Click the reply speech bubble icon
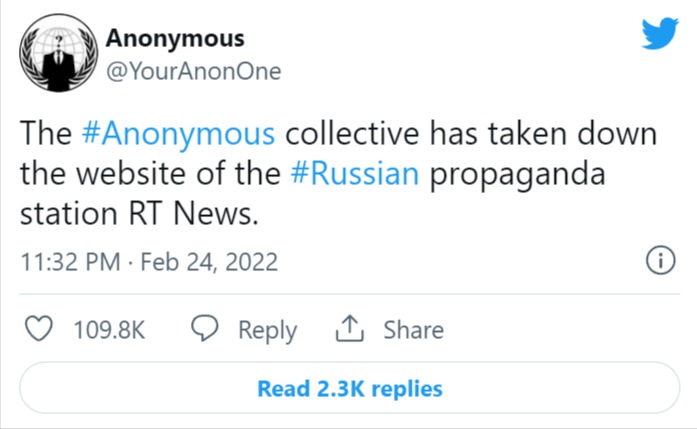The width and height of the screenshot is (697, 429). pyautogui.click(x=205, y=329)
